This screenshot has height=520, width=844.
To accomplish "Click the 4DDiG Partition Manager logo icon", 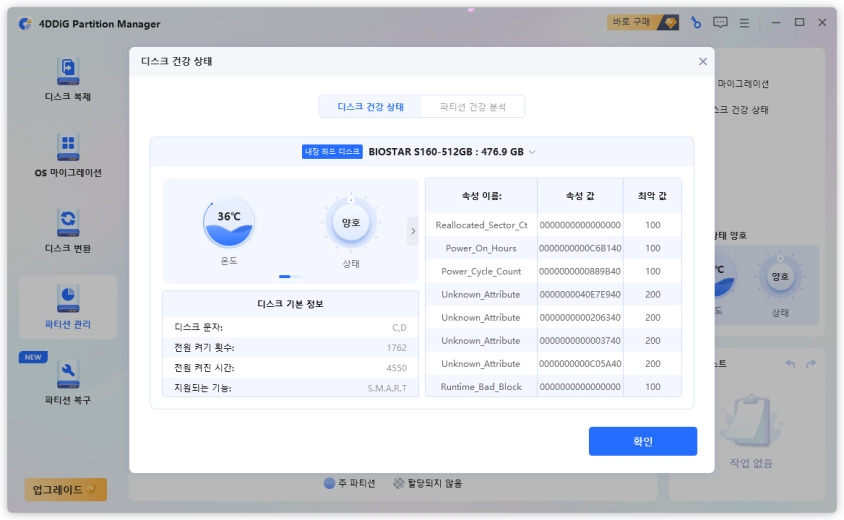I will (25, 24).
